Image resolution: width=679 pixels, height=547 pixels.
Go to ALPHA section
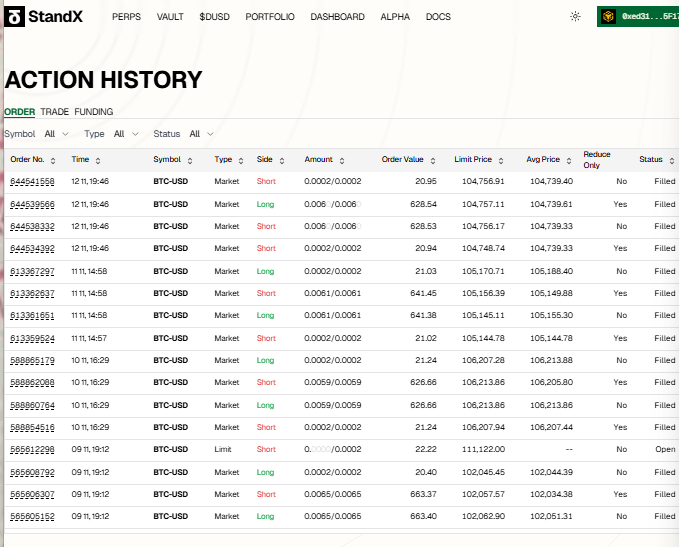tap(395, 17)
